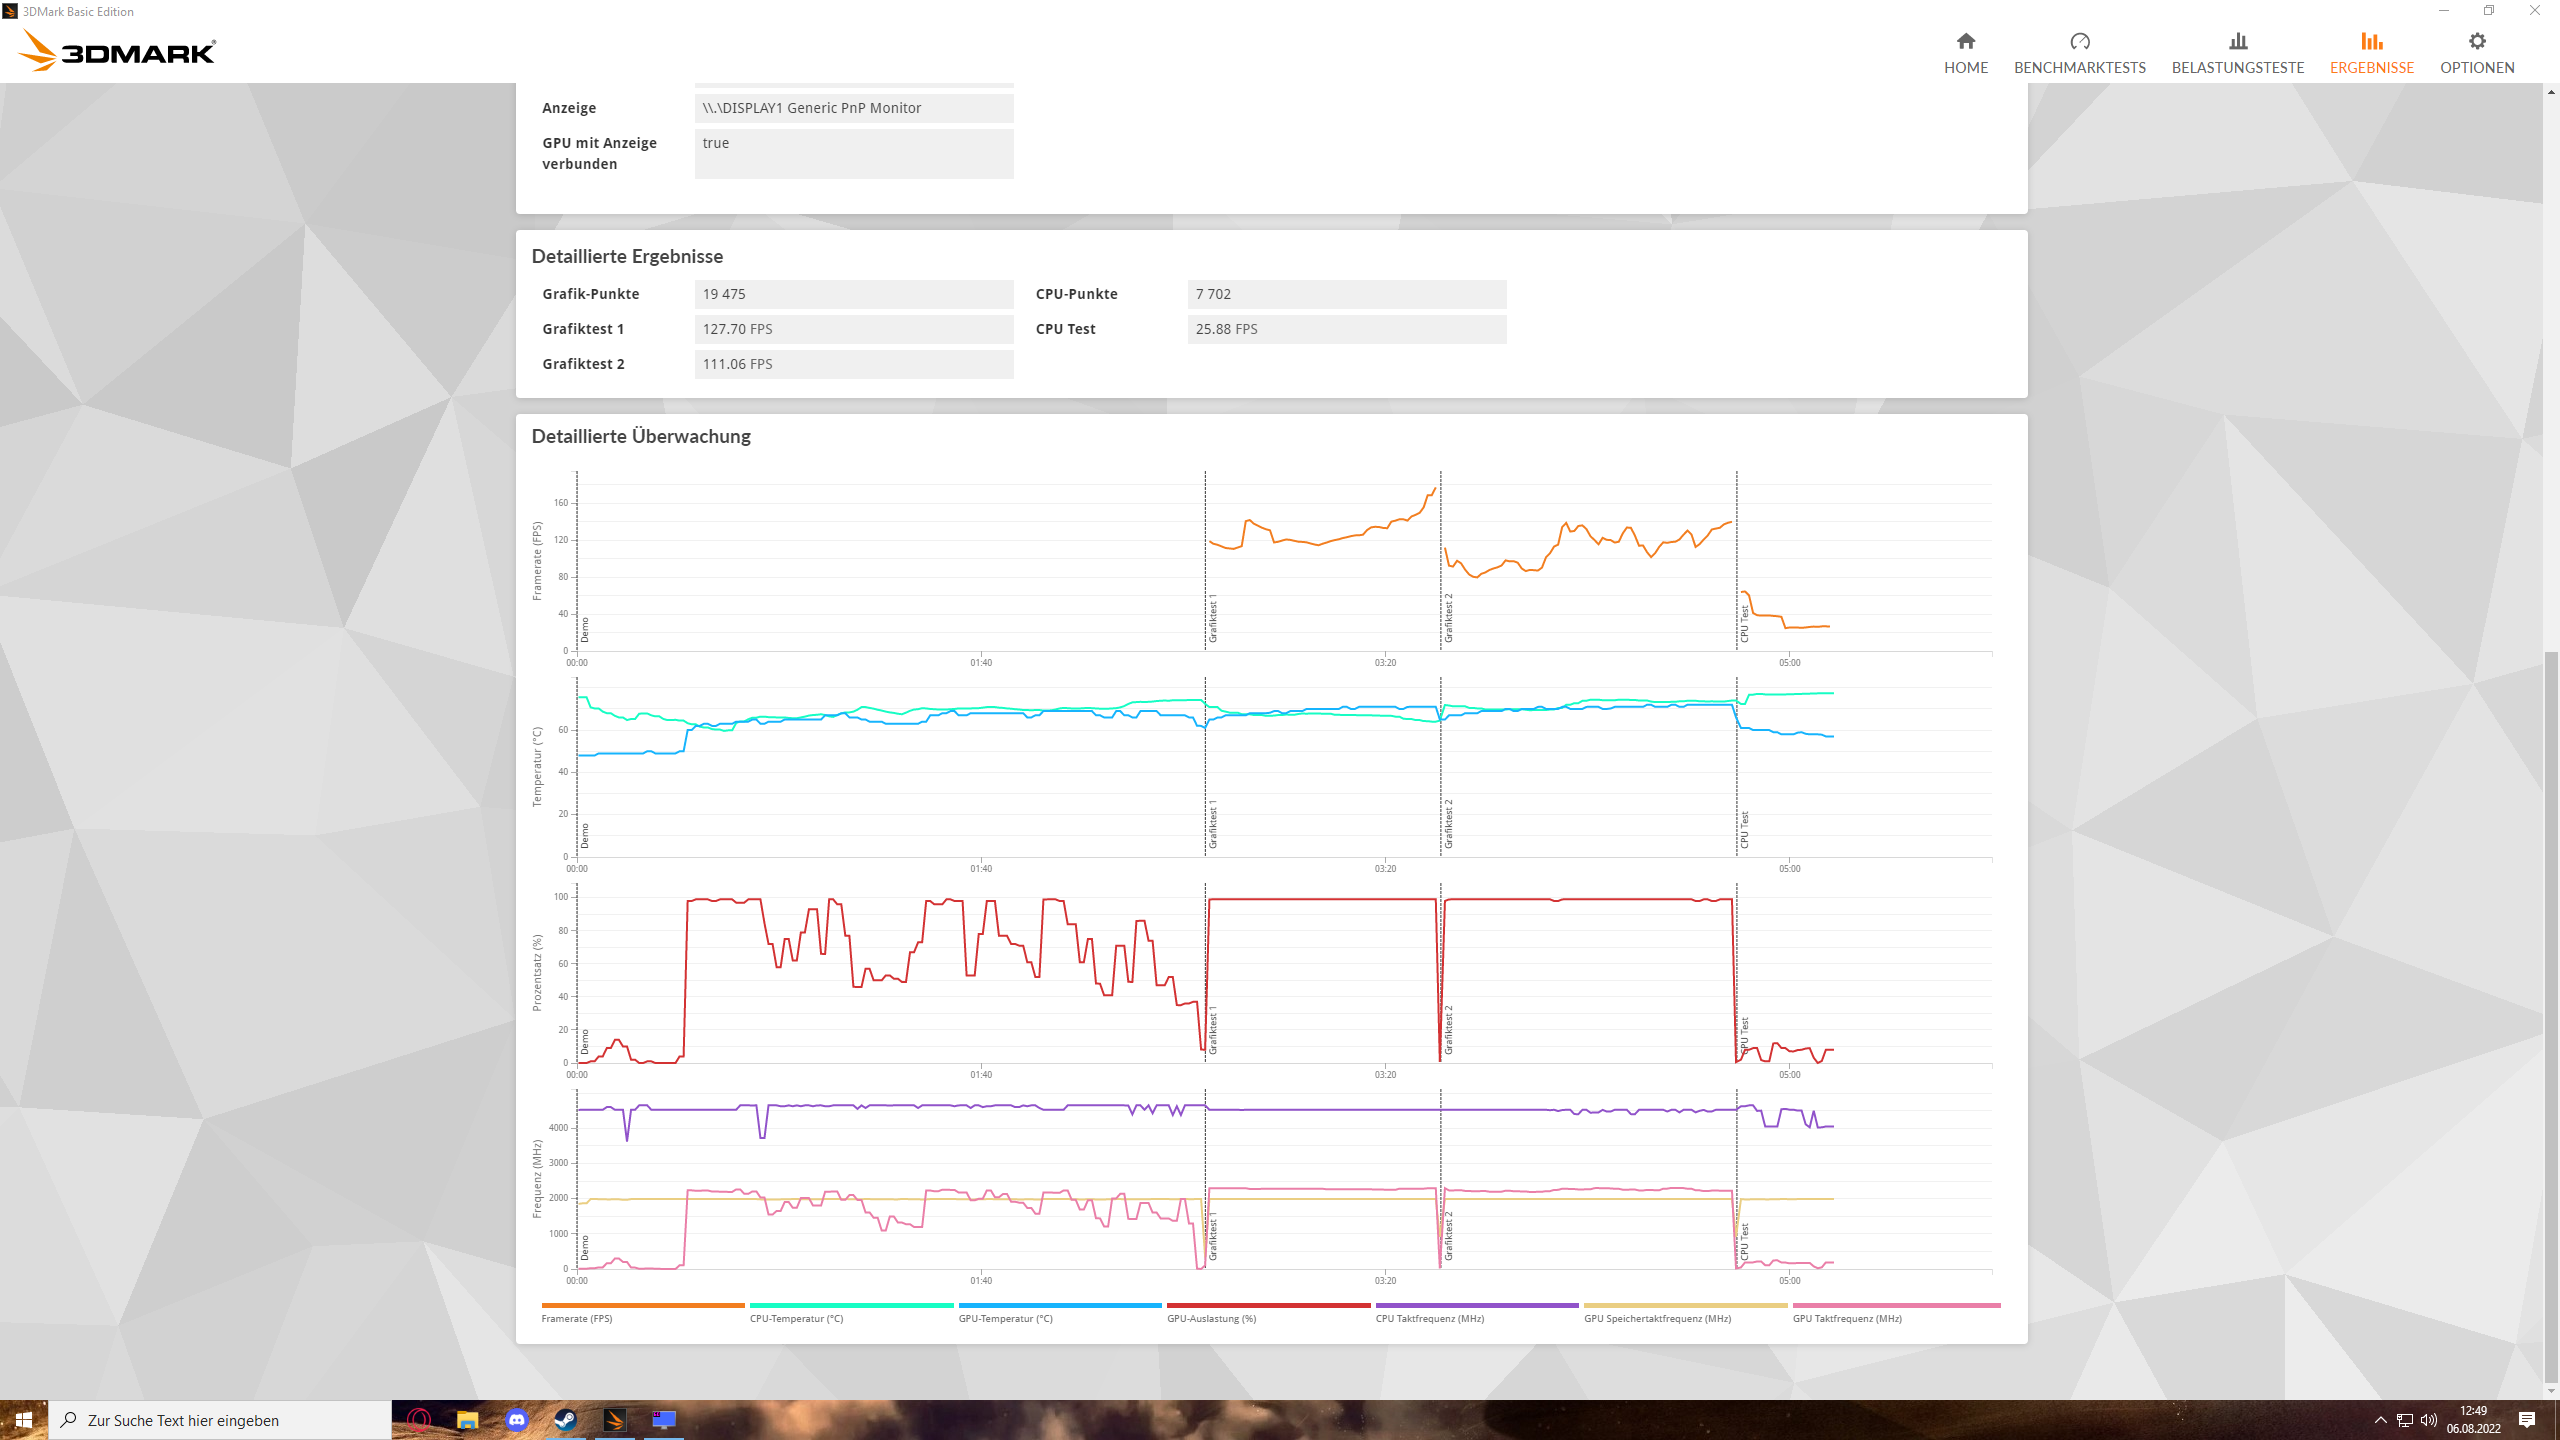Expand hidden system tray icons chevron
2560x1440 pixels.
[2380, 1420]
